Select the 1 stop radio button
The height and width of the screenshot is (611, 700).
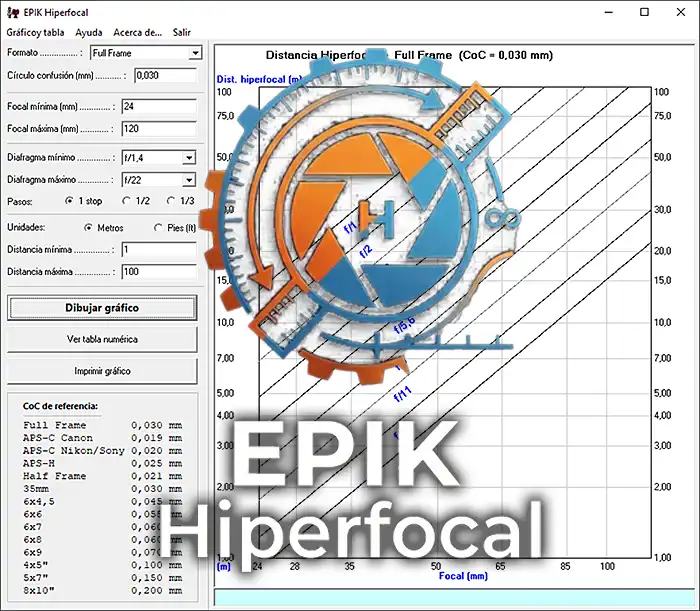69,201
